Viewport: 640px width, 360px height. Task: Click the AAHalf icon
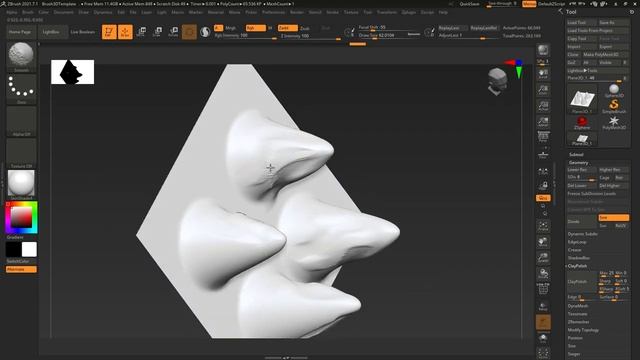(543, 121)
